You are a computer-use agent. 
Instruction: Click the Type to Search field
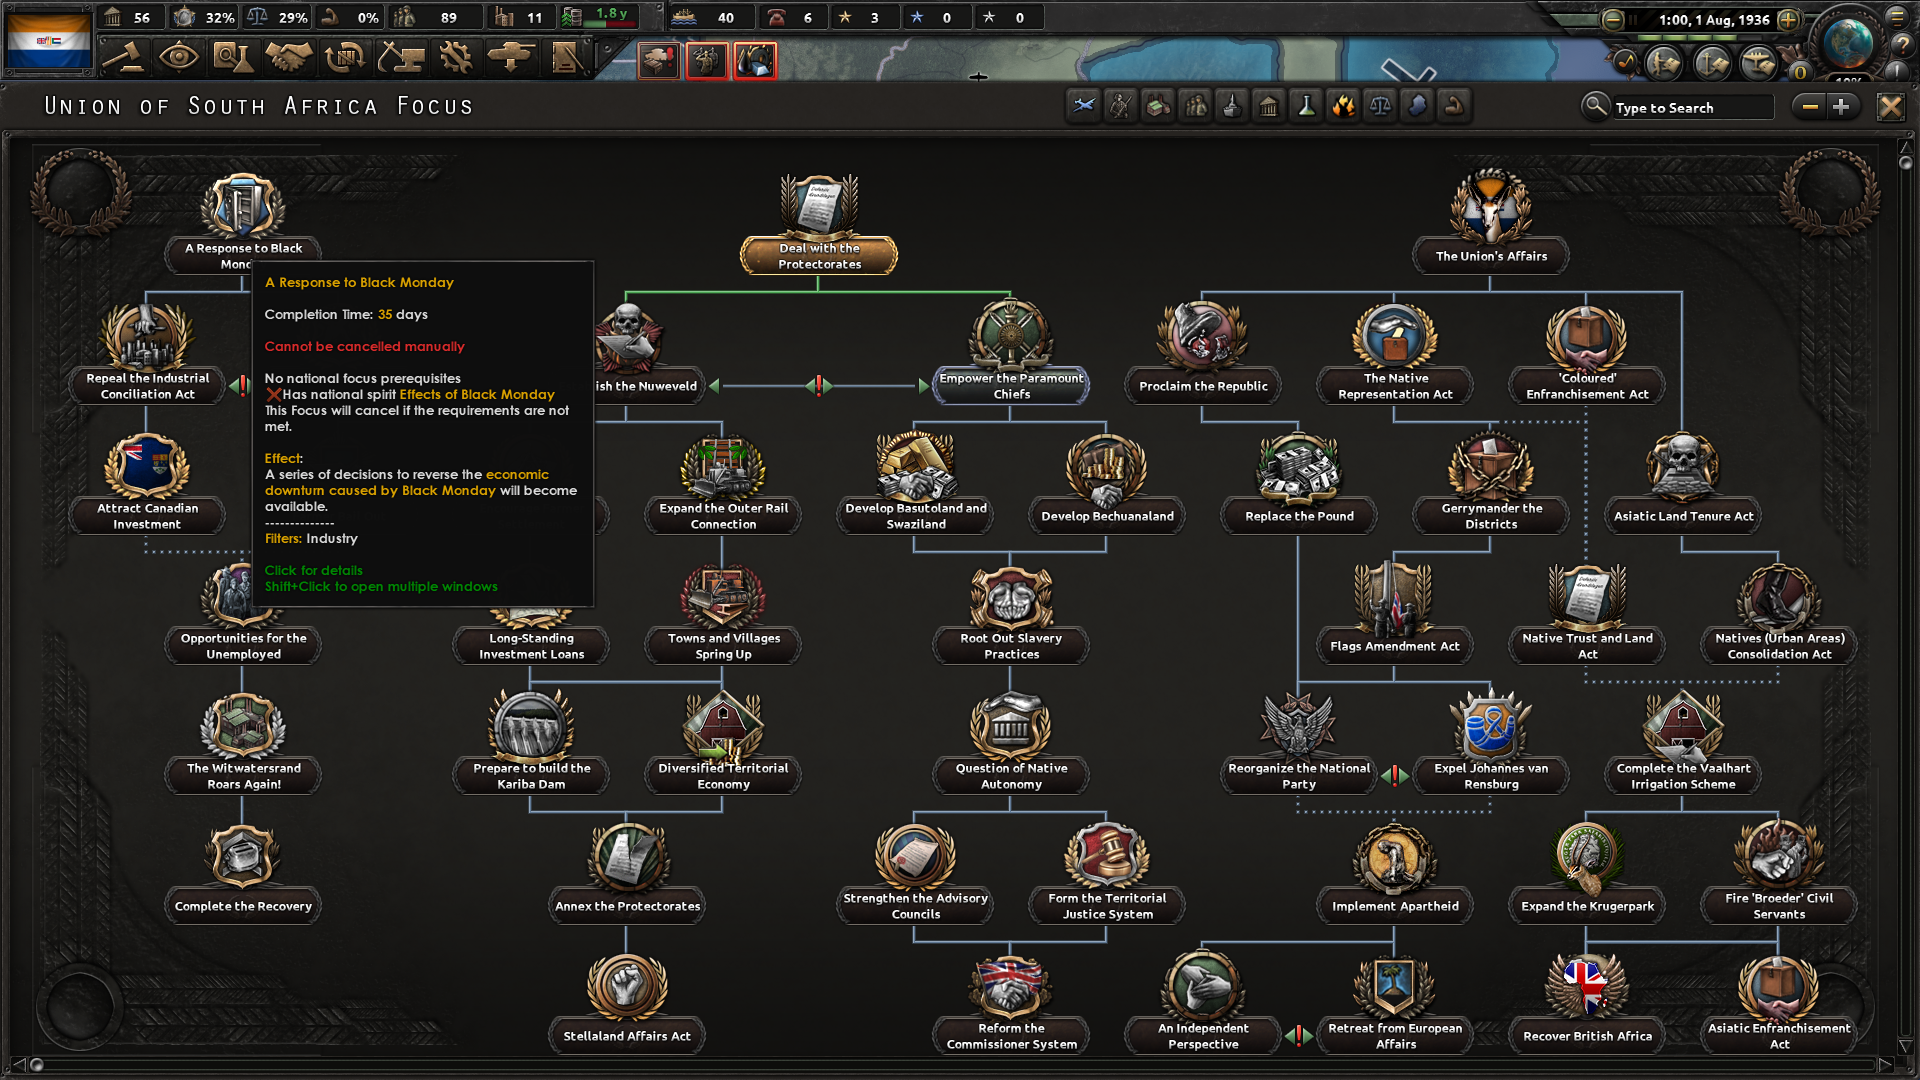1692,107
